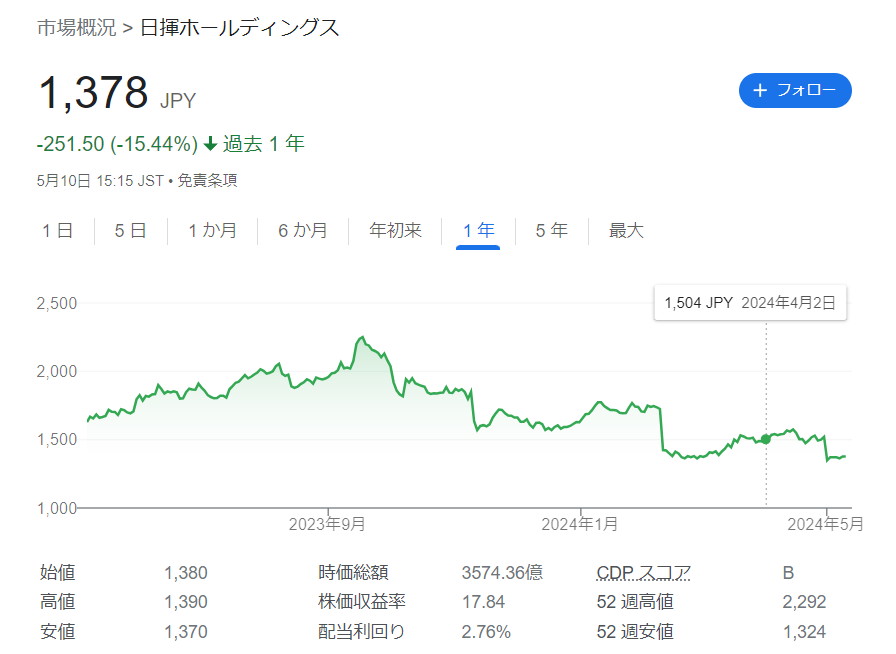Click the 安値 value 1,370

pyautogui.click(x=186, y=632)
